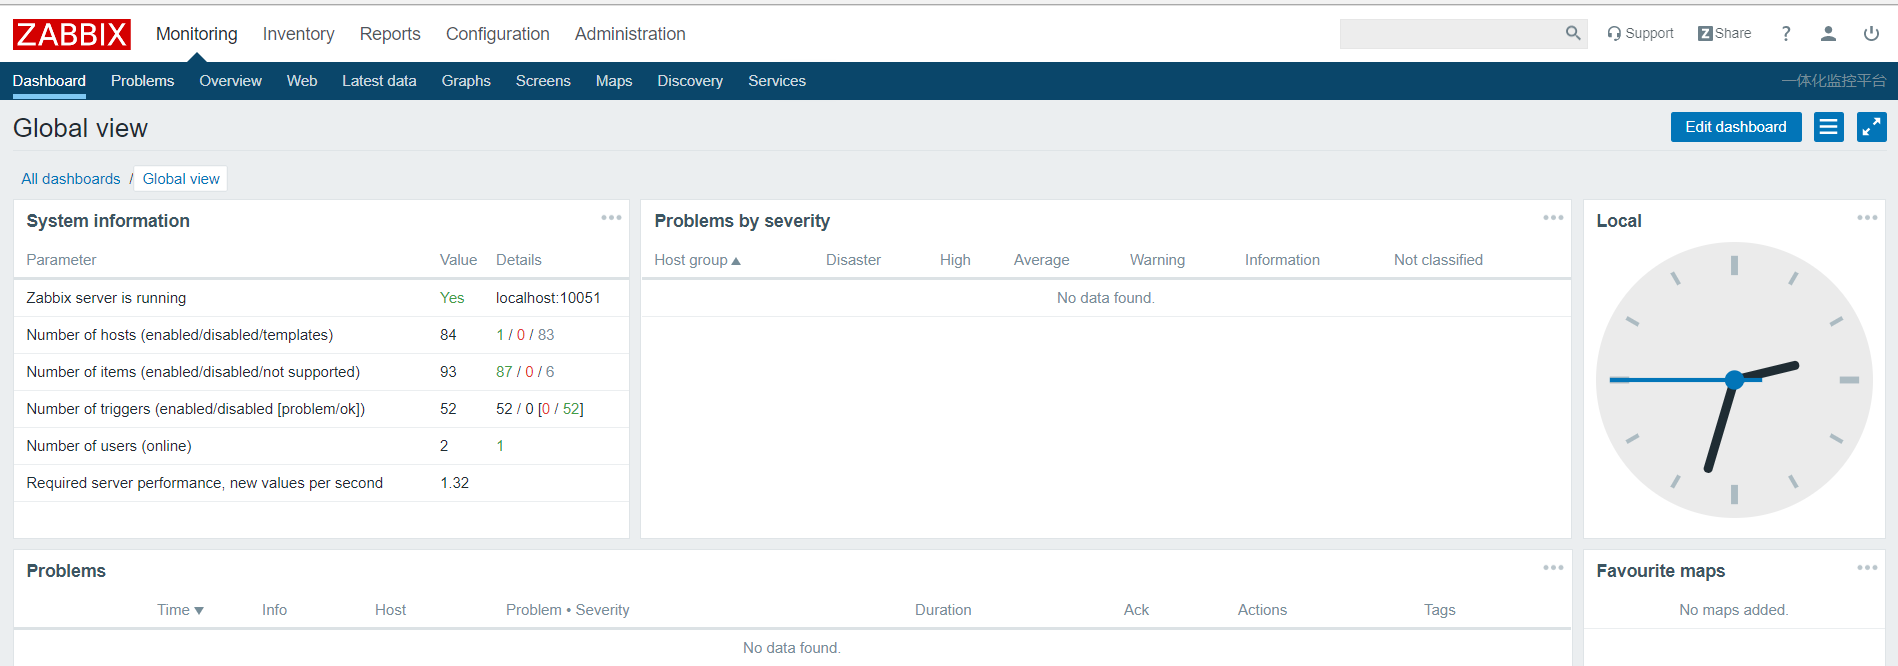Image resolution: width=1898 pixels, height=666 pixels.
Task: Open System information widget options menu
Action: click(x=611, y=218)
